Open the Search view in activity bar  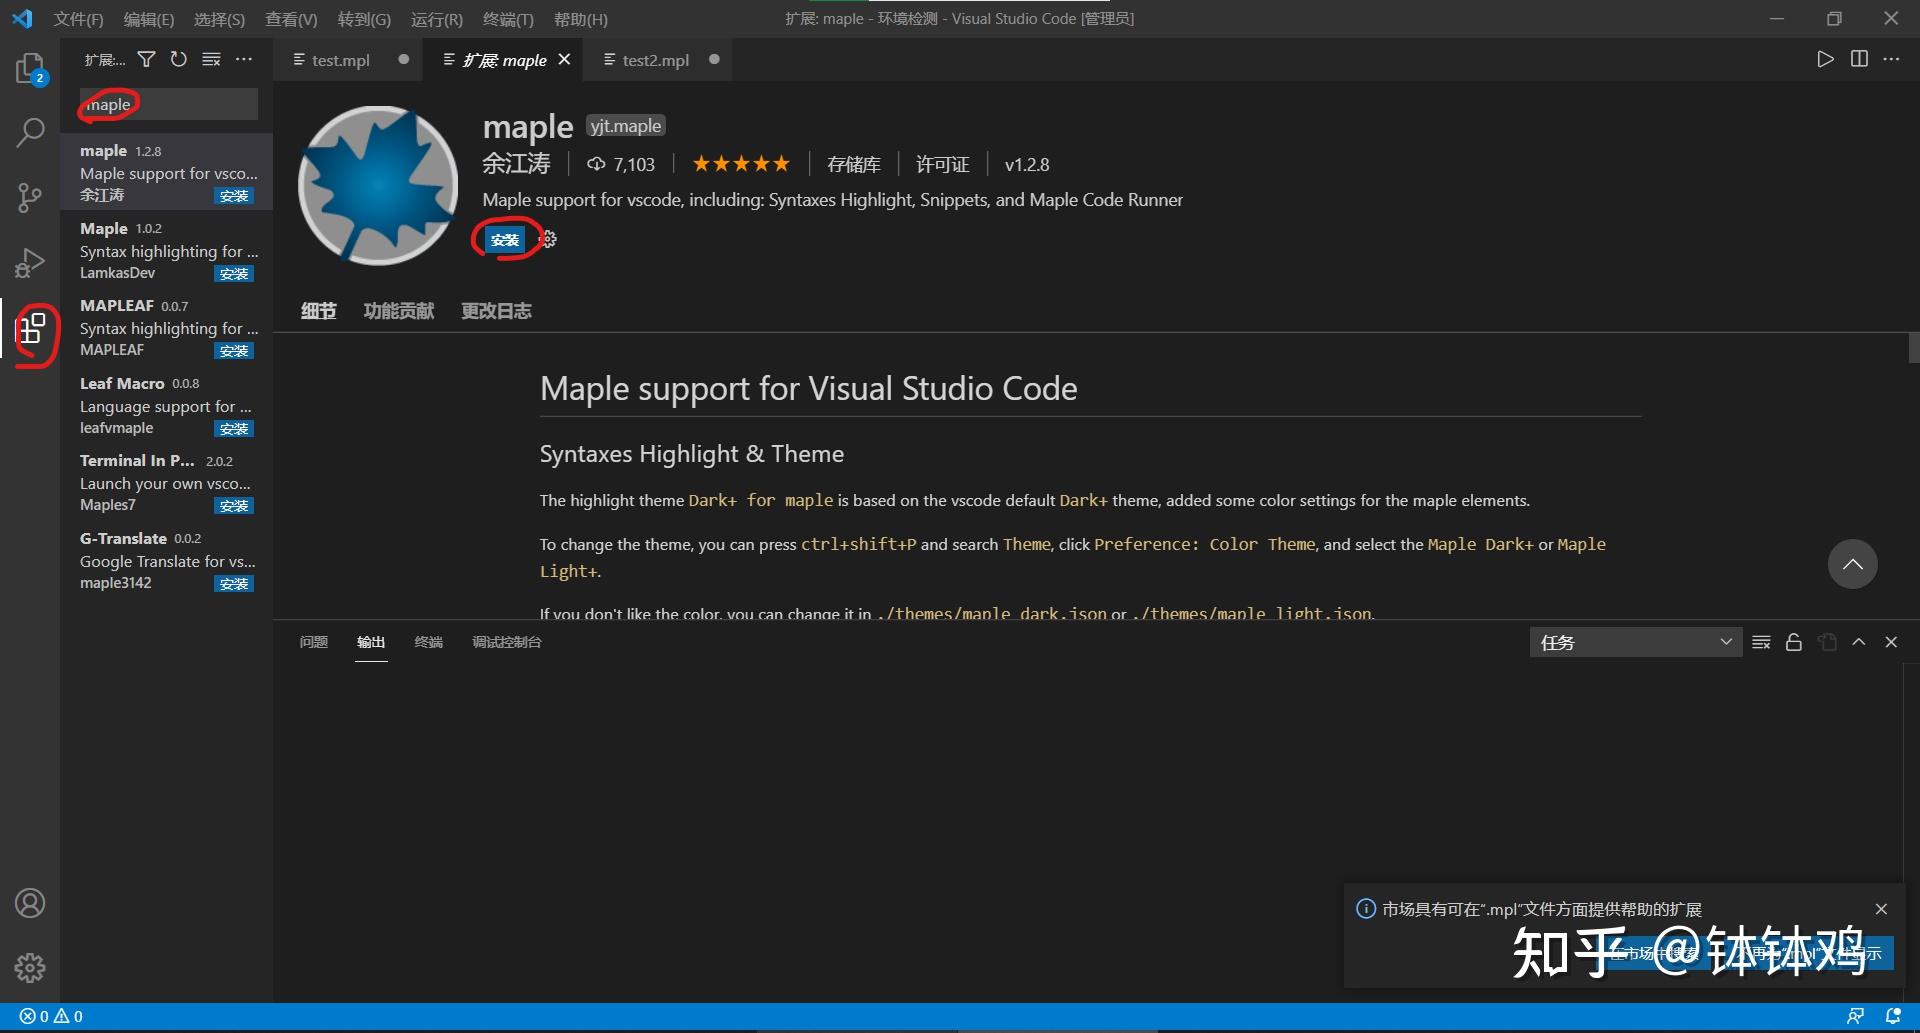click(30, 131)
